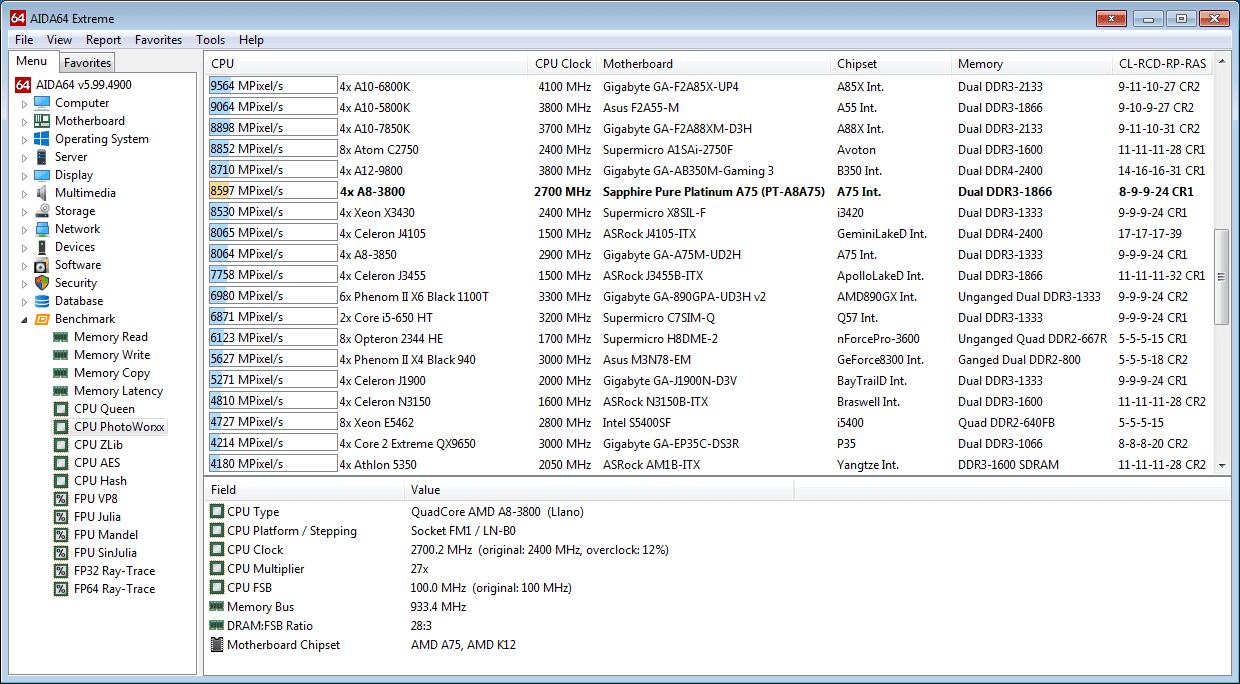
Task: Click the AIDA64 v5.99.4900 root icon
Action: 23,85
